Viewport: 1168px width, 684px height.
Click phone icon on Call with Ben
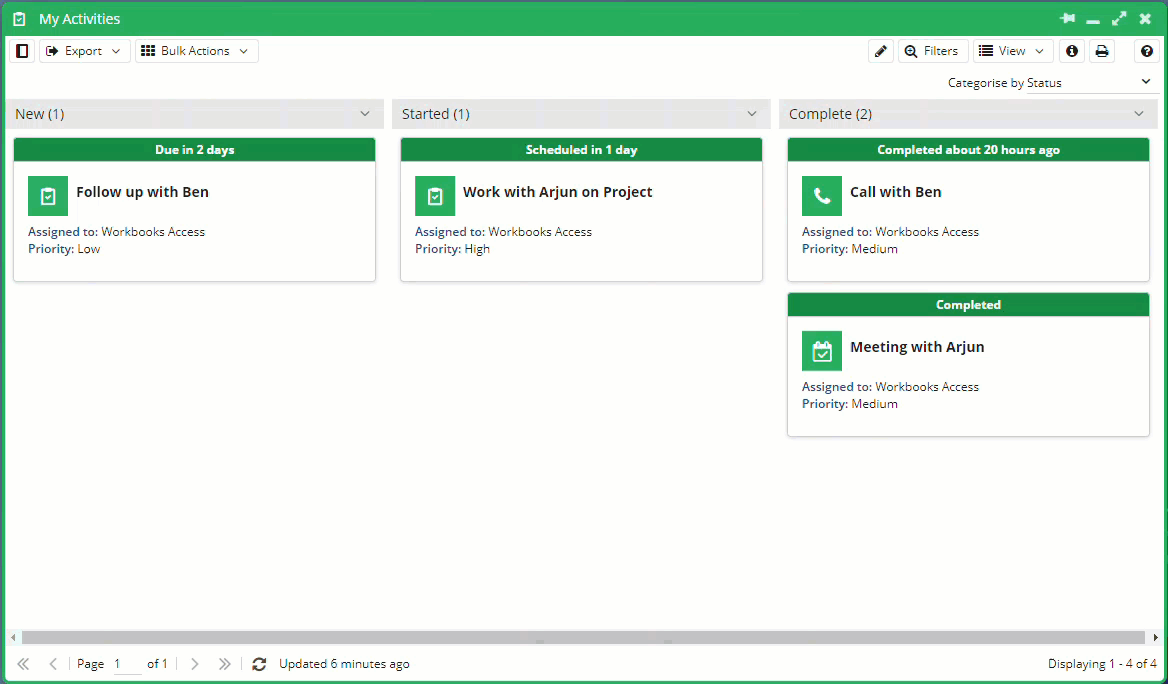coord(822,196)
